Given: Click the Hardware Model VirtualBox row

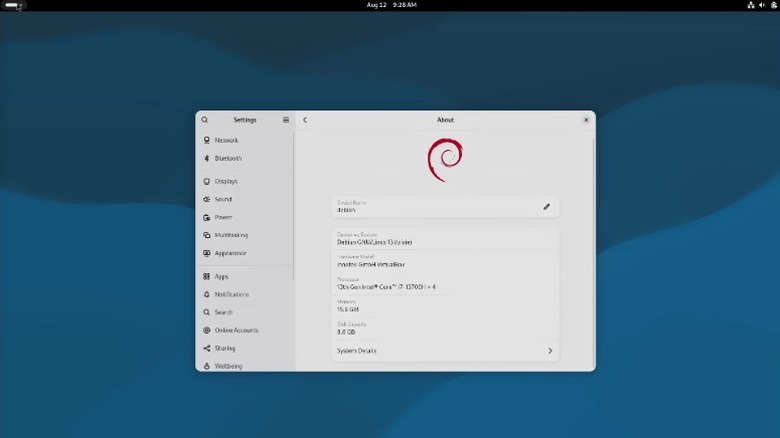Looking at the screenshot, I should click(x=445, y=261).
